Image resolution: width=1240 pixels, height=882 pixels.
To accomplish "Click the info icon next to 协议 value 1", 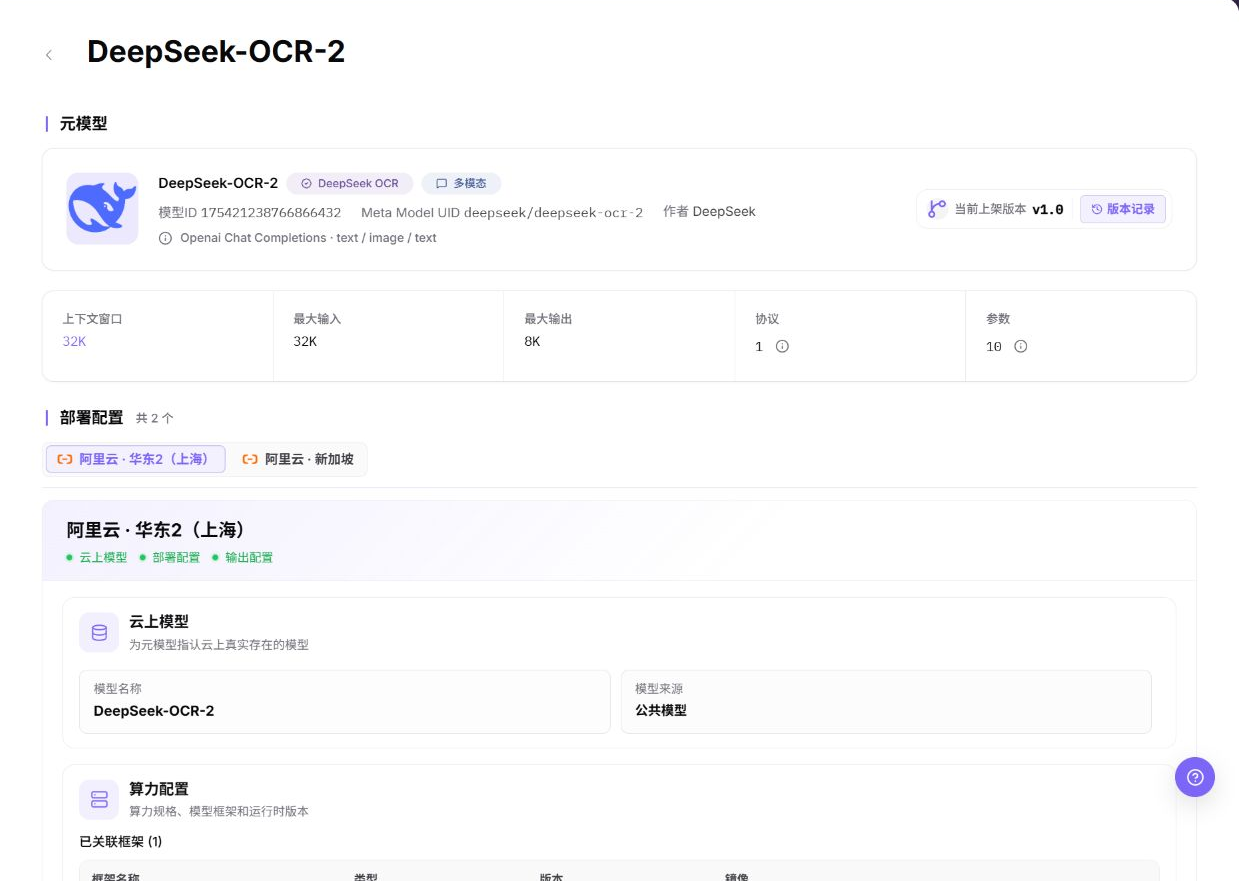I will tap(782, 346).
